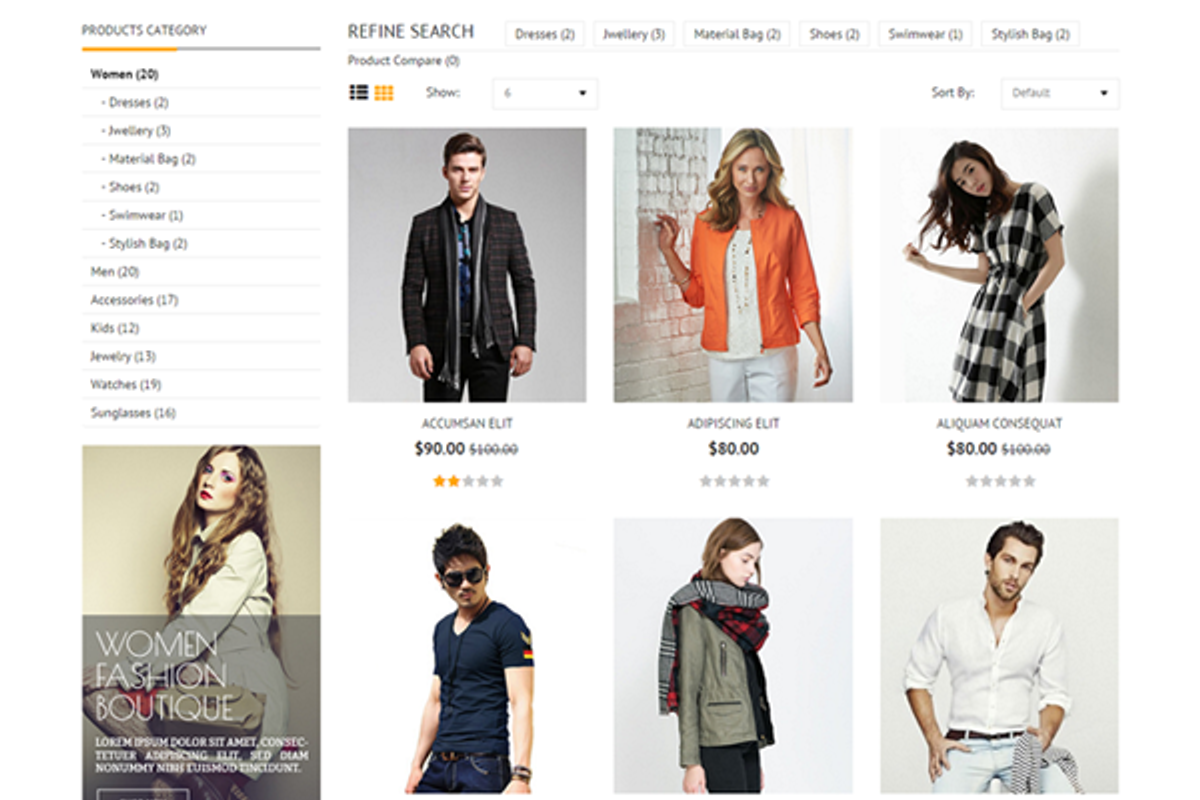Click the ADIPISCING ELIT product title
The width and height of the screenshot is (1200, 800).
[733, 424]
